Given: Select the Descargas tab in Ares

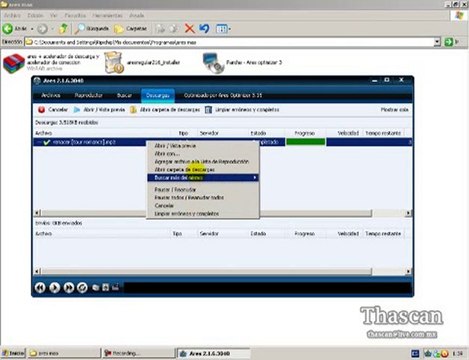Looking at the screenshot, I should (158, 96).
